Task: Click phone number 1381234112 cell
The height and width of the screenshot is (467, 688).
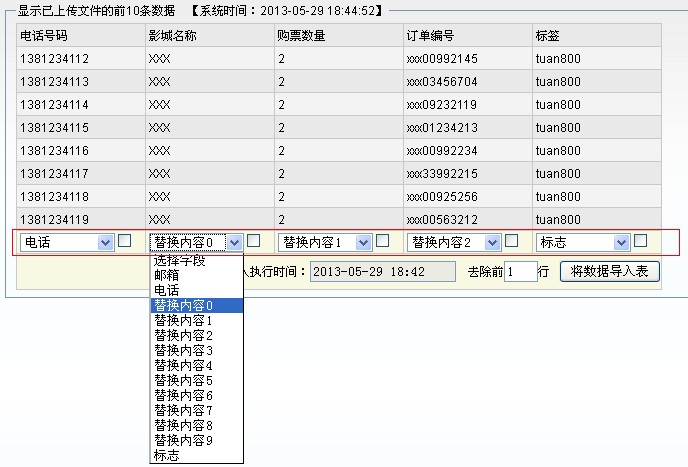Action: click(x=55, y=59)
